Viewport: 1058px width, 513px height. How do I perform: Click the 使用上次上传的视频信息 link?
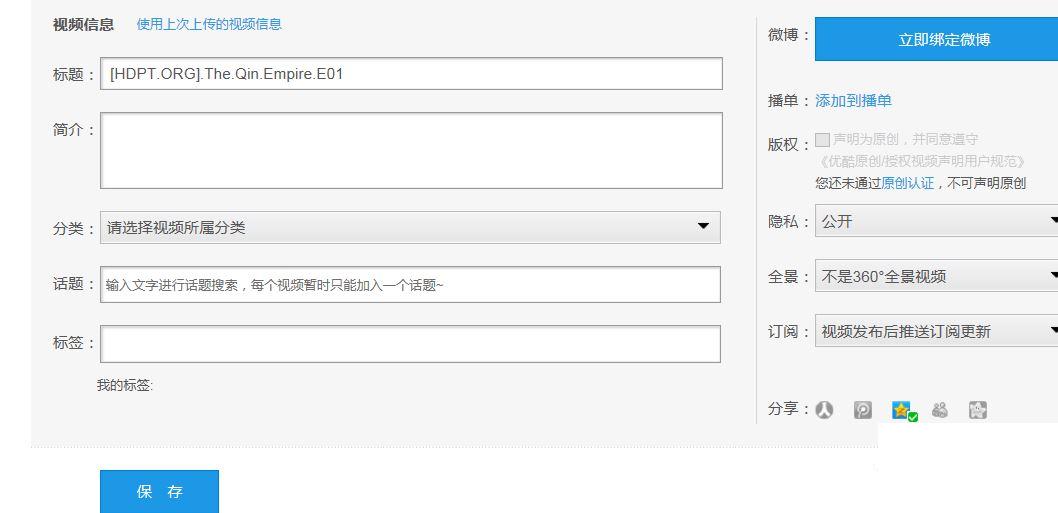coord(209,24)
